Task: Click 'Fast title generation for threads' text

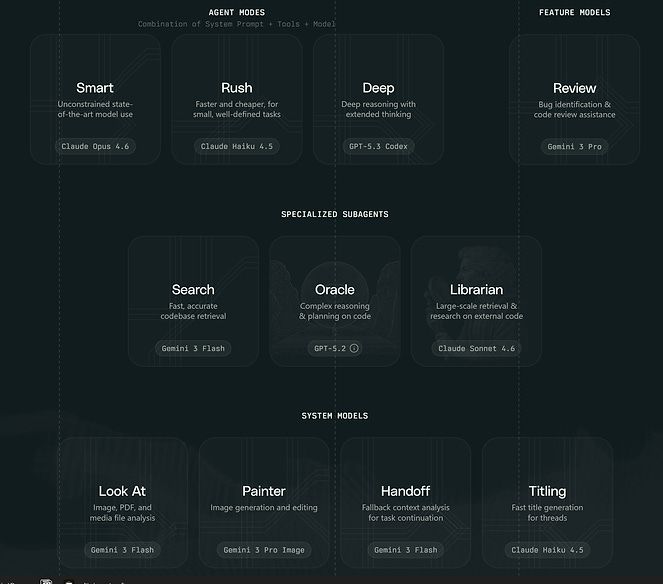Action: point(547,513)
